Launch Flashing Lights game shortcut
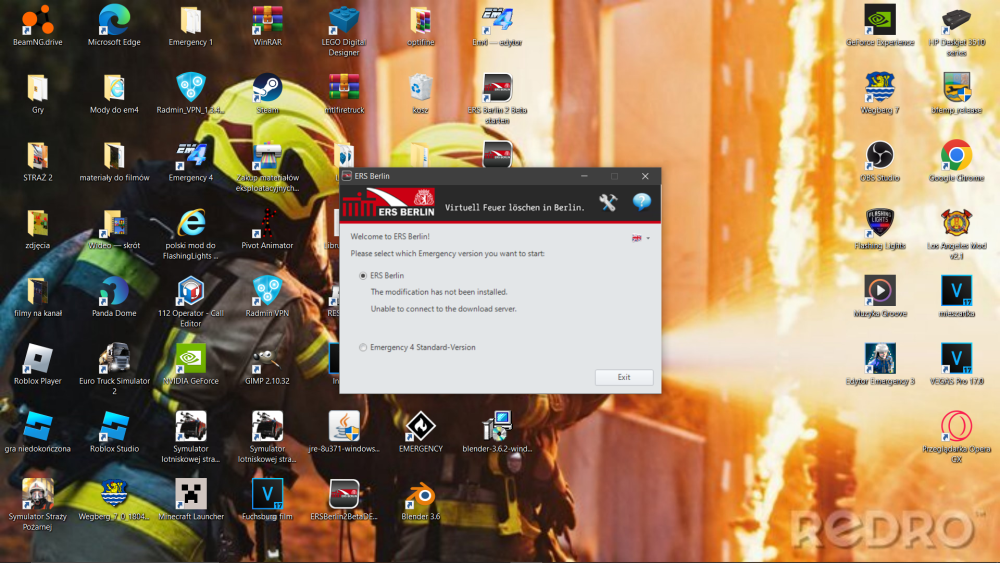 tap(879, 230)
